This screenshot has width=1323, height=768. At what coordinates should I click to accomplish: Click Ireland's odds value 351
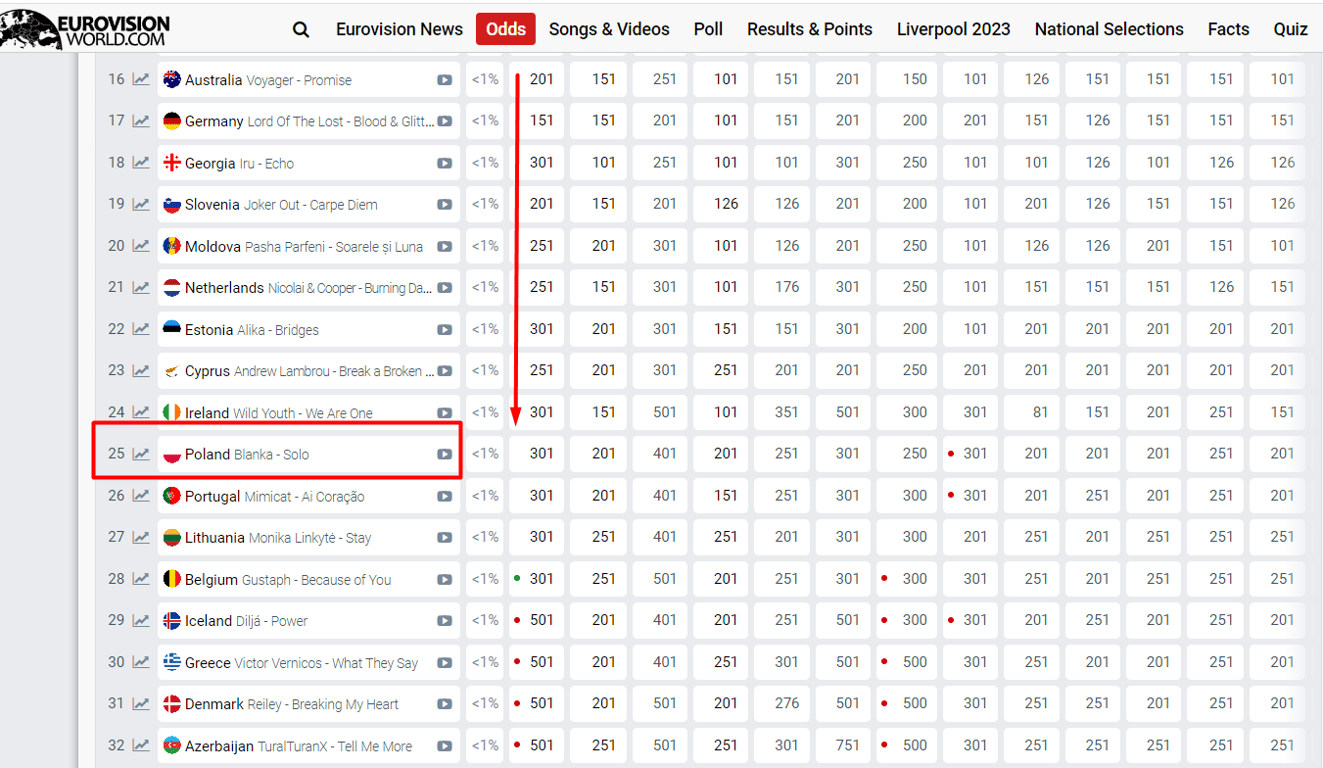(786, 412)
